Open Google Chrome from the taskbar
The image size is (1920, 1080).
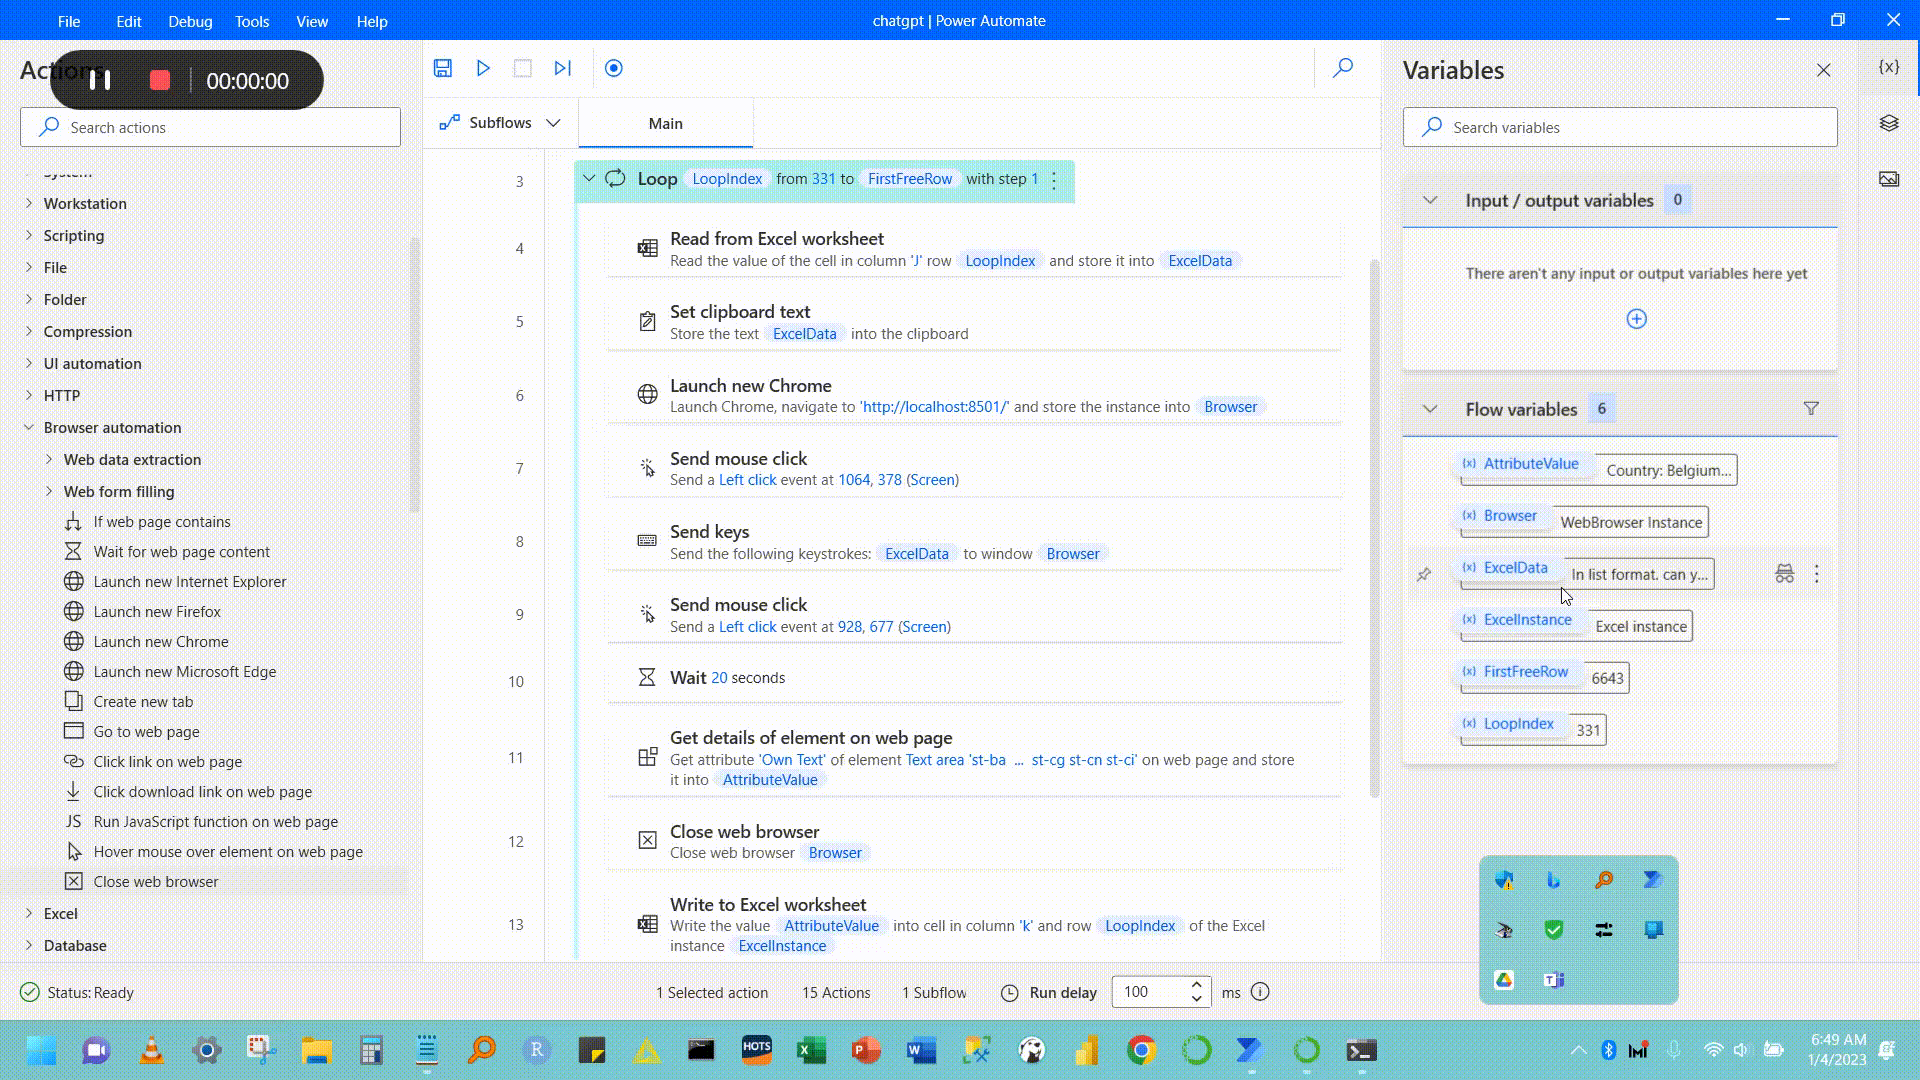point(1142,1050)
